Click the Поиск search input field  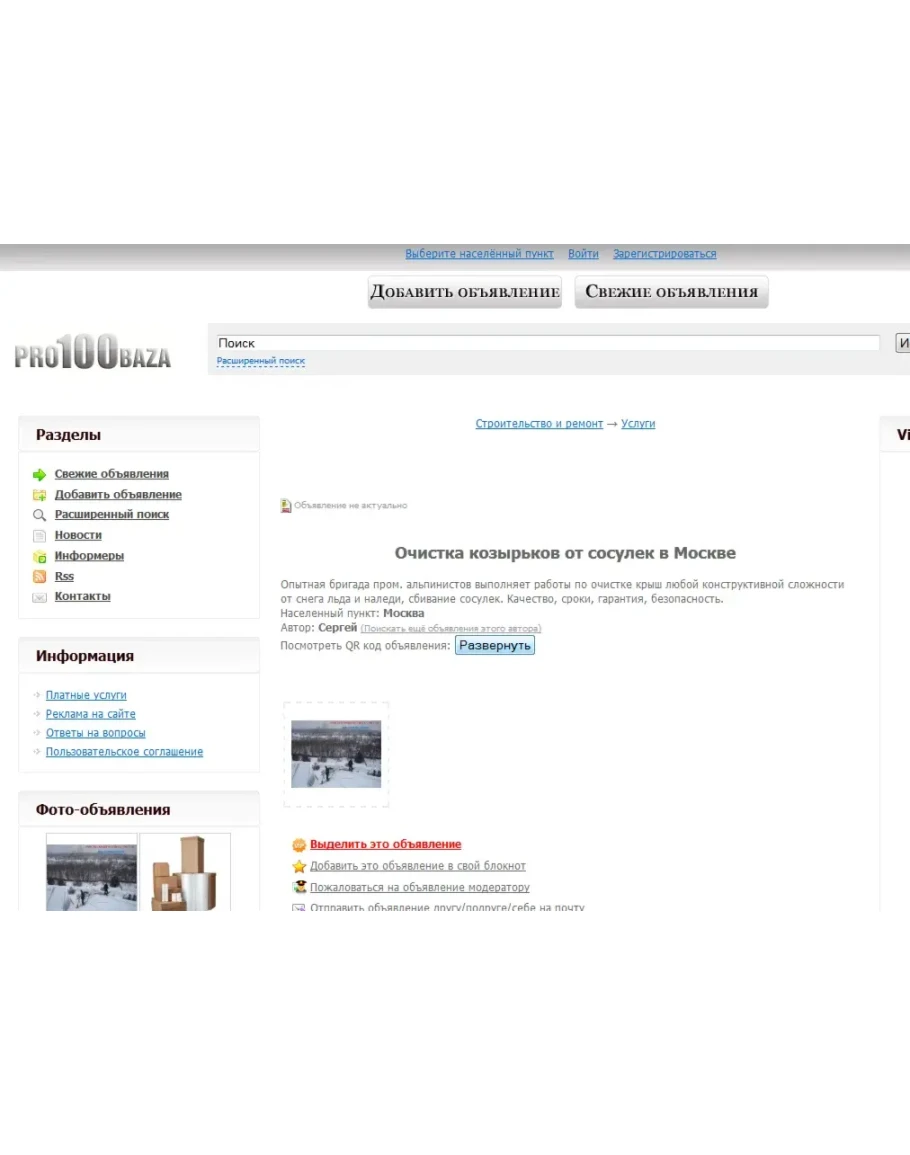point(547,343)
